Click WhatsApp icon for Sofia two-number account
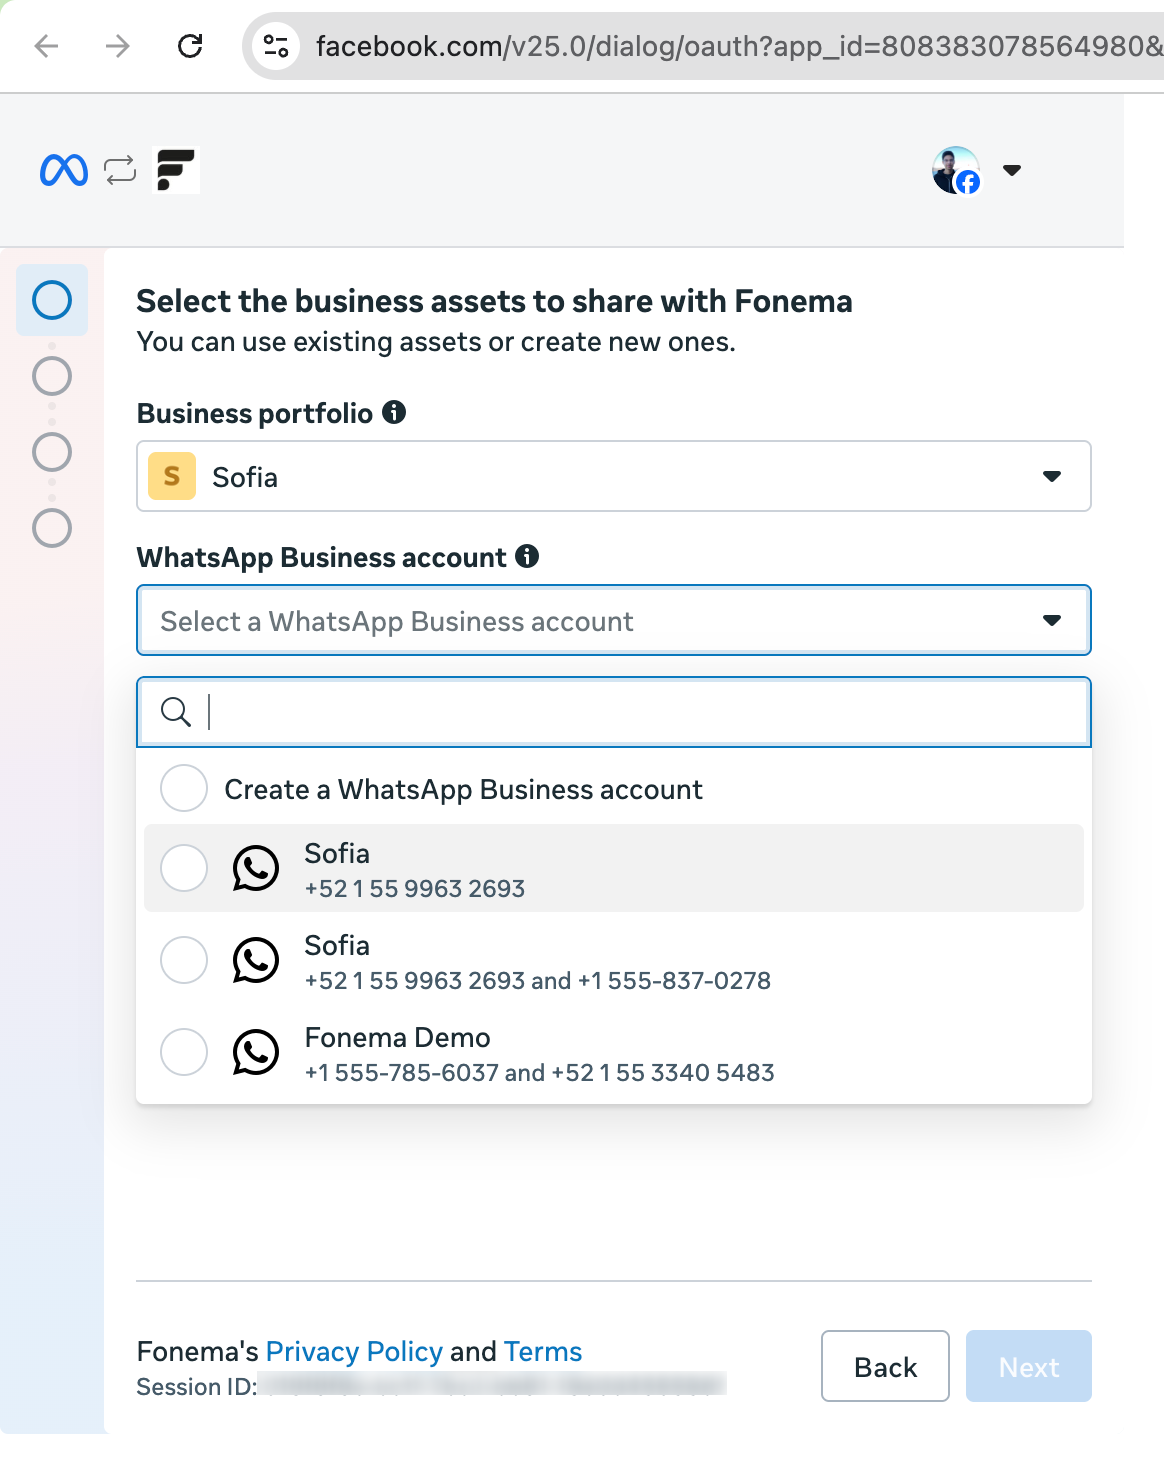1164x1468 pixels. (x=256, y=960)
